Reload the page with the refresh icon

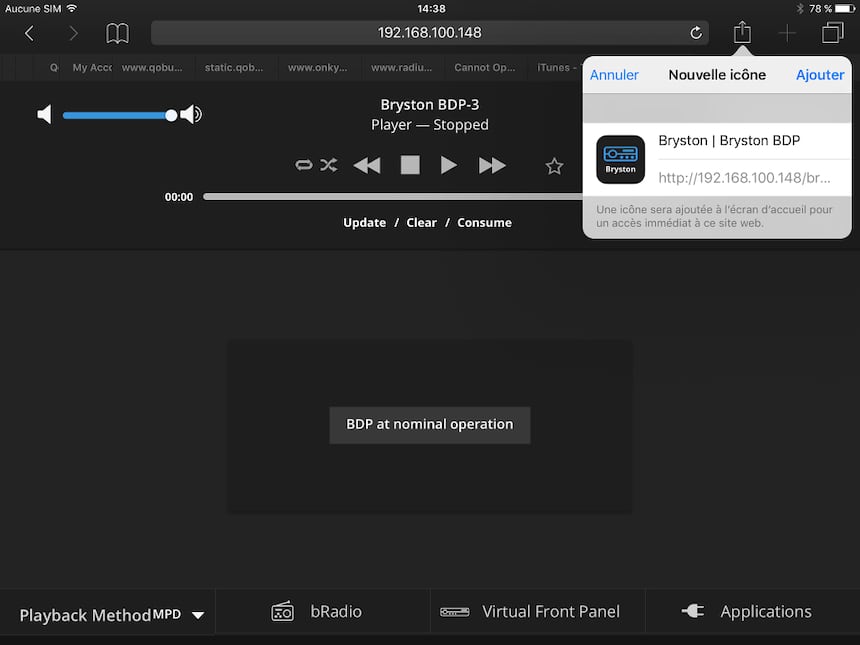click(695, 33)
